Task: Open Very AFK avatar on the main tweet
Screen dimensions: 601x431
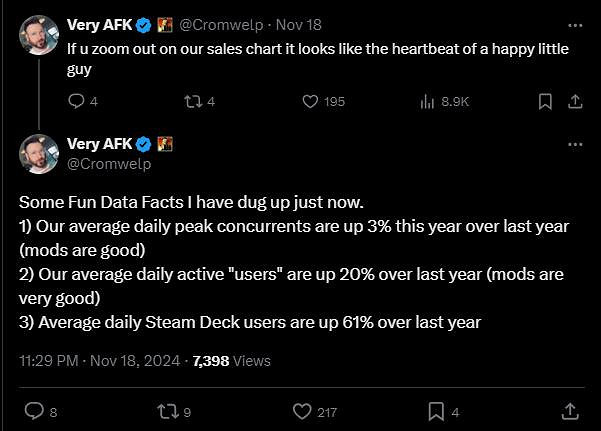Action: pyautogui.click(x=38, y=154)
